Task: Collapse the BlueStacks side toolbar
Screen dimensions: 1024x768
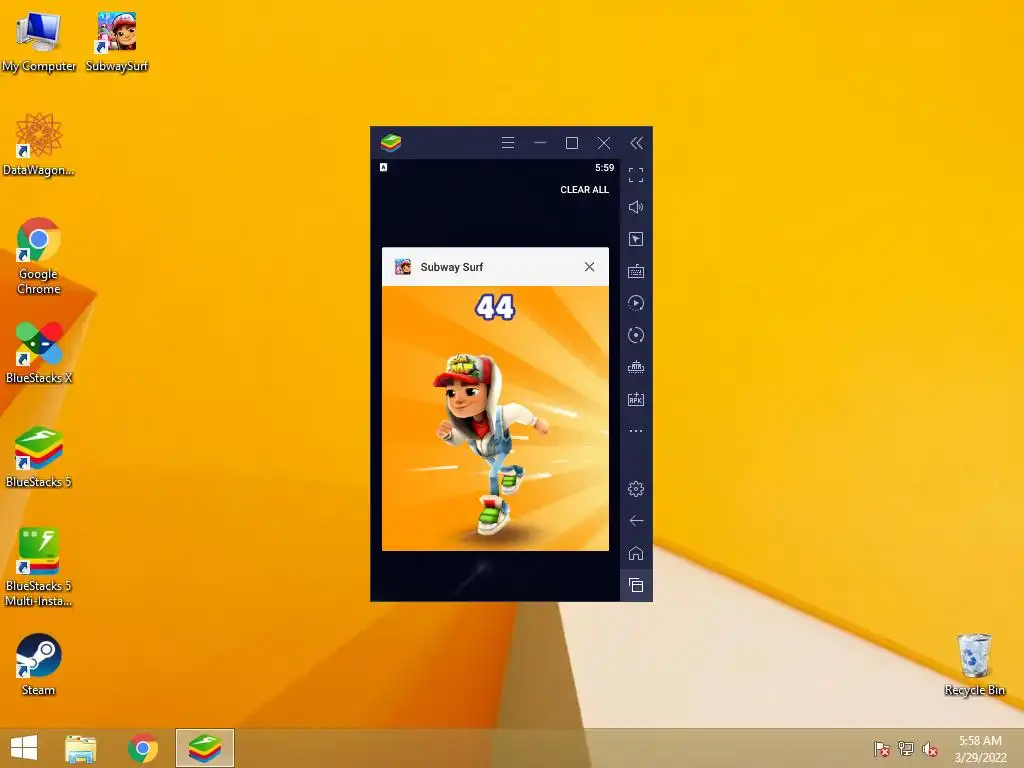Action: pos(636,143)
